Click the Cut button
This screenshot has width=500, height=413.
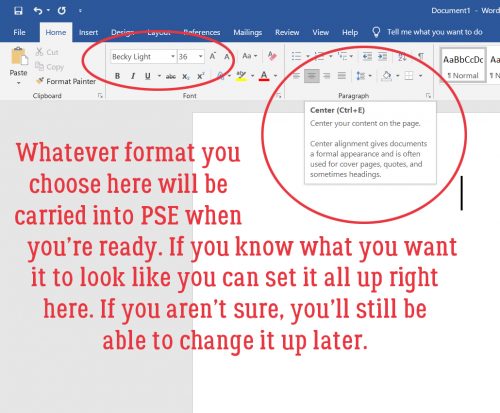point(47,52)
